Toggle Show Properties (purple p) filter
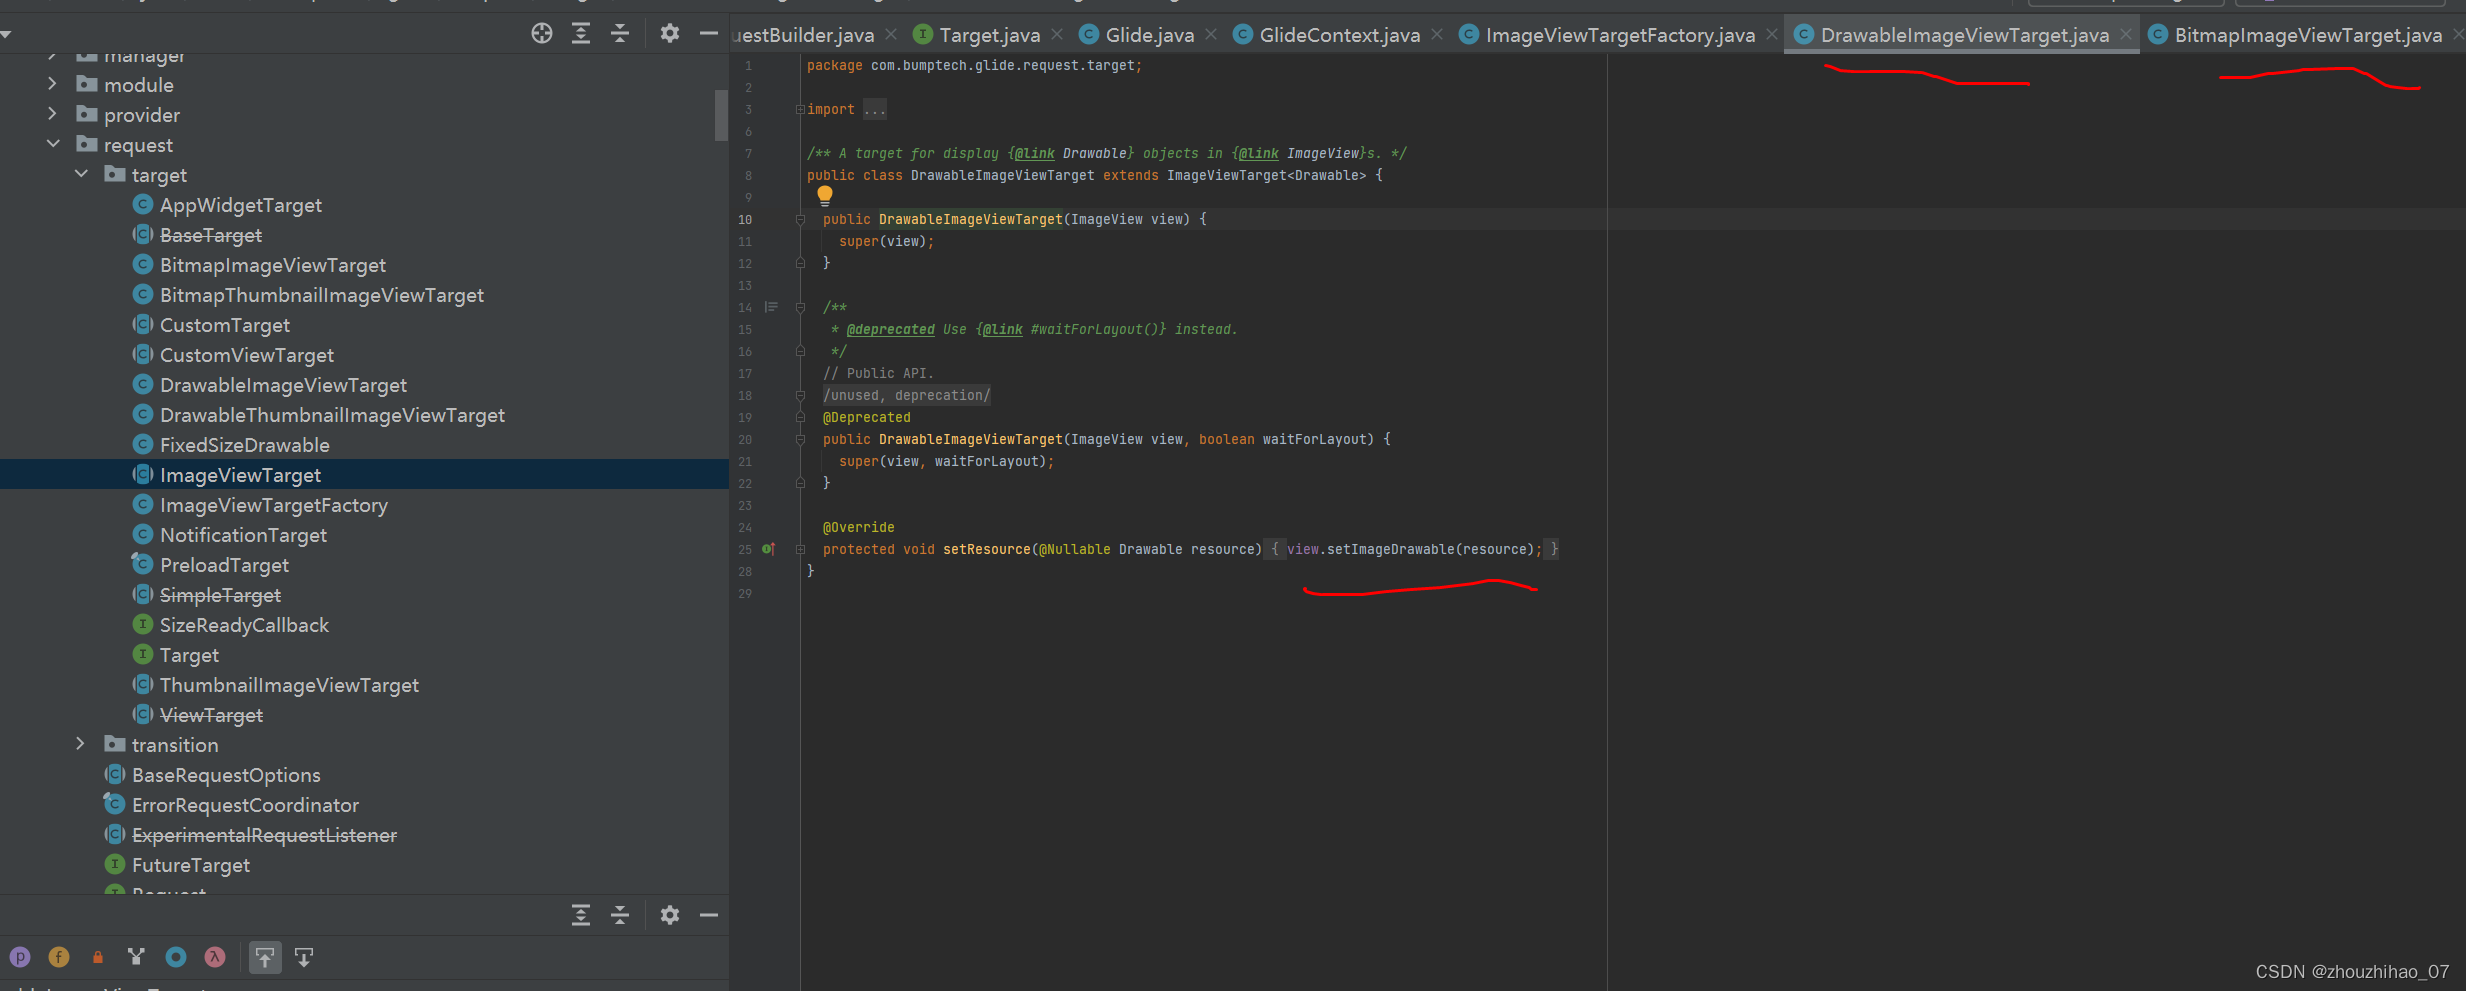The image size is (2466, 991). click(20, 957)
